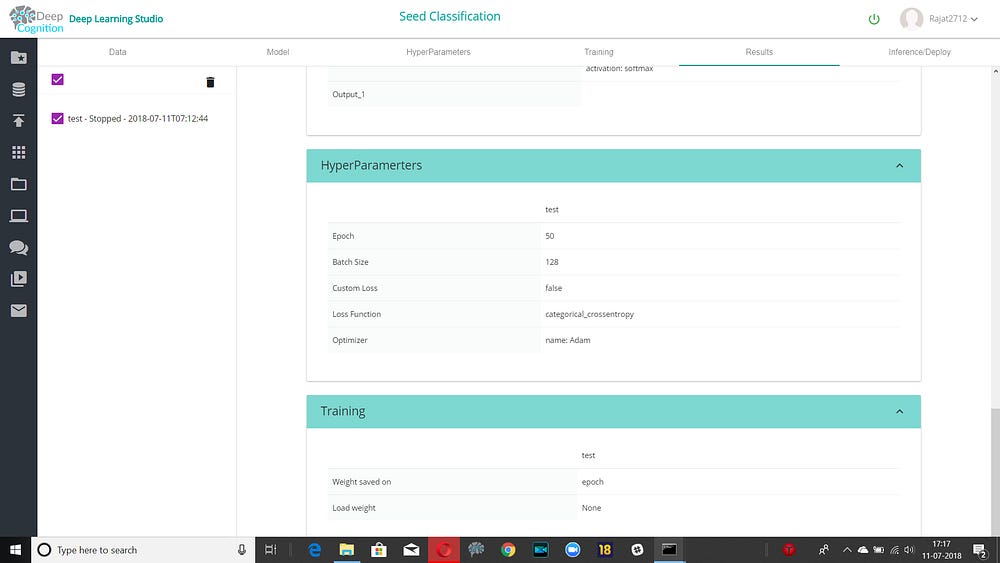The width and height of the screenshot is (1000, 563).
Task: Collapse the HyperParamerters section
Action: point(899,166)
